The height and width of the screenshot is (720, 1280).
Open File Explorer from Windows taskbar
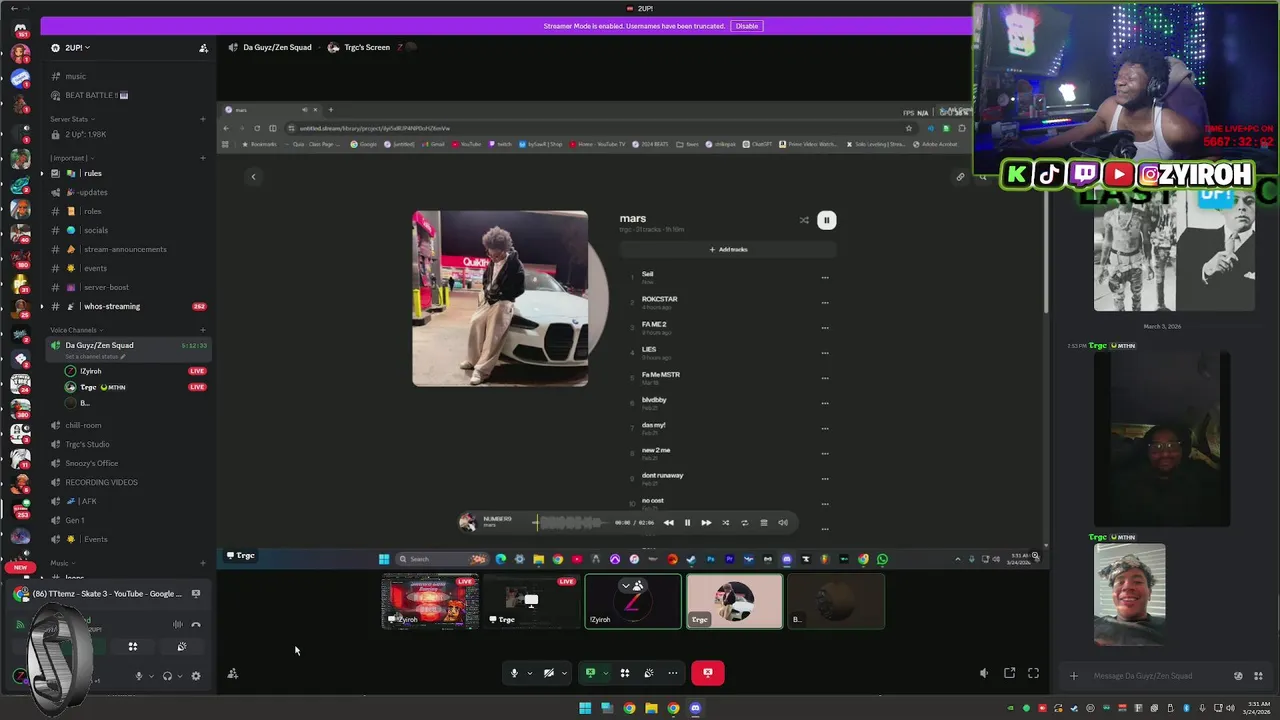point(651,709)
